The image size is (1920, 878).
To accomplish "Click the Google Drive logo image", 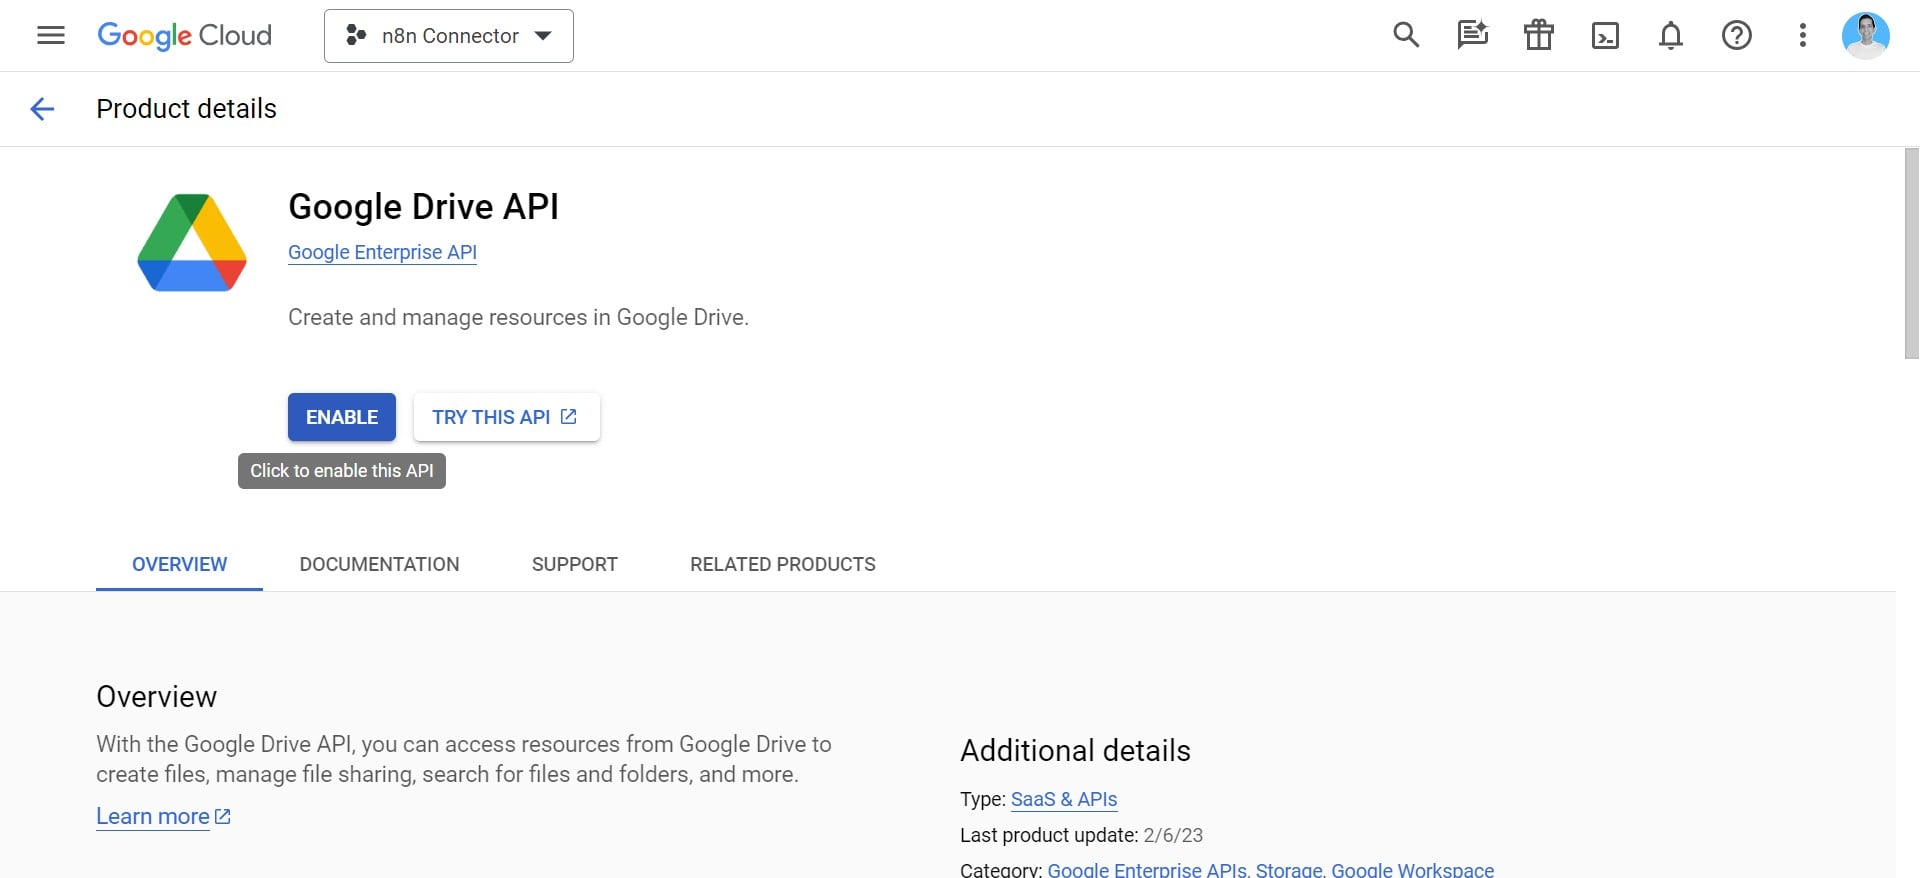I will [x=192, y=243].
